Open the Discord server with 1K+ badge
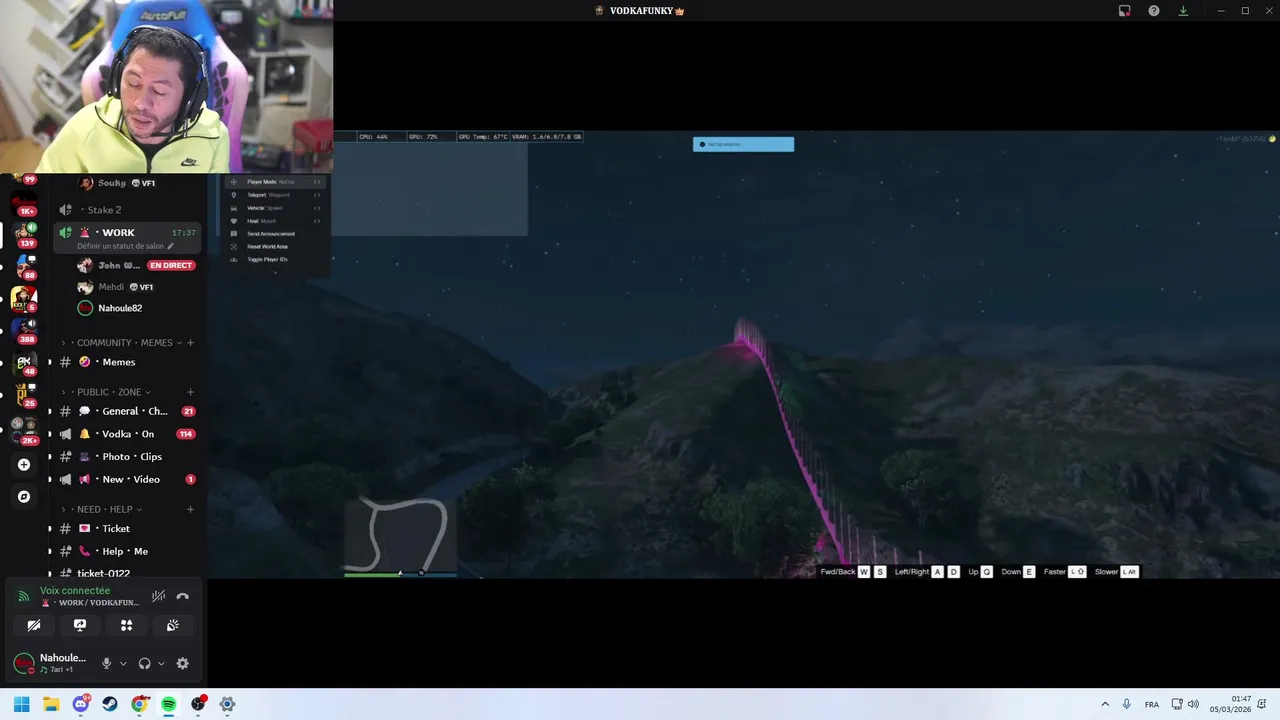This screenshot has width=1280, height=720. click(x=24, y=204)
